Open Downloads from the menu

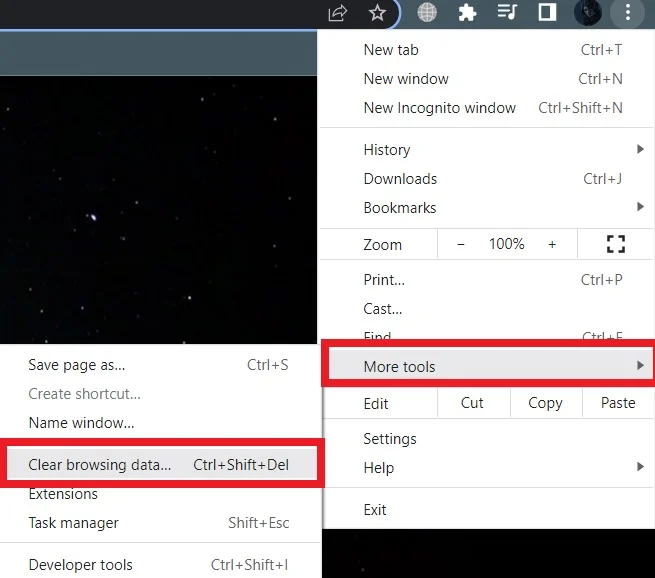(x=487, y=179)
